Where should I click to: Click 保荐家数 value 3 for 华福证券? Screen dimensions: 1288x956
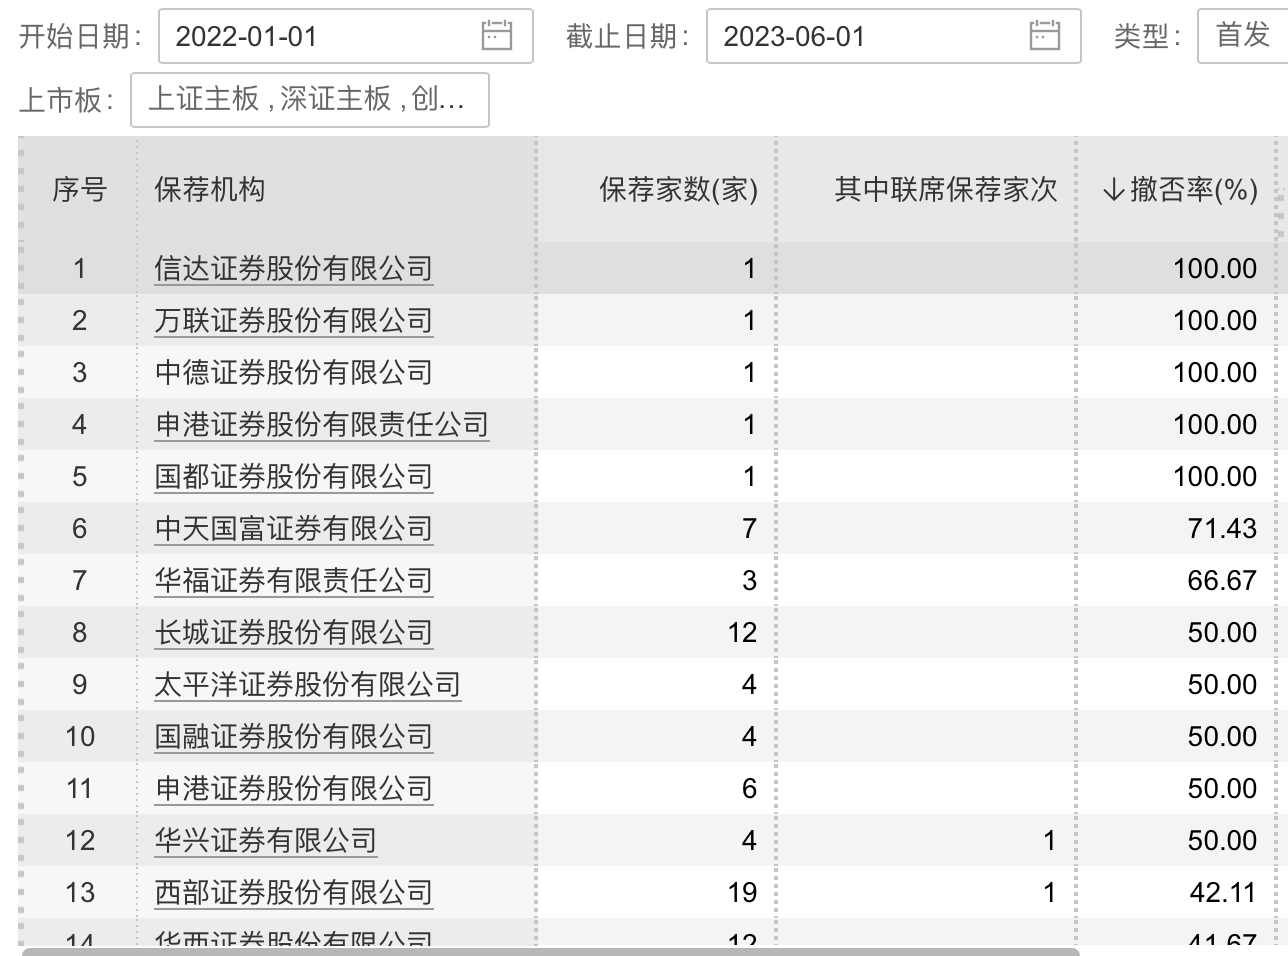[749, 580]
